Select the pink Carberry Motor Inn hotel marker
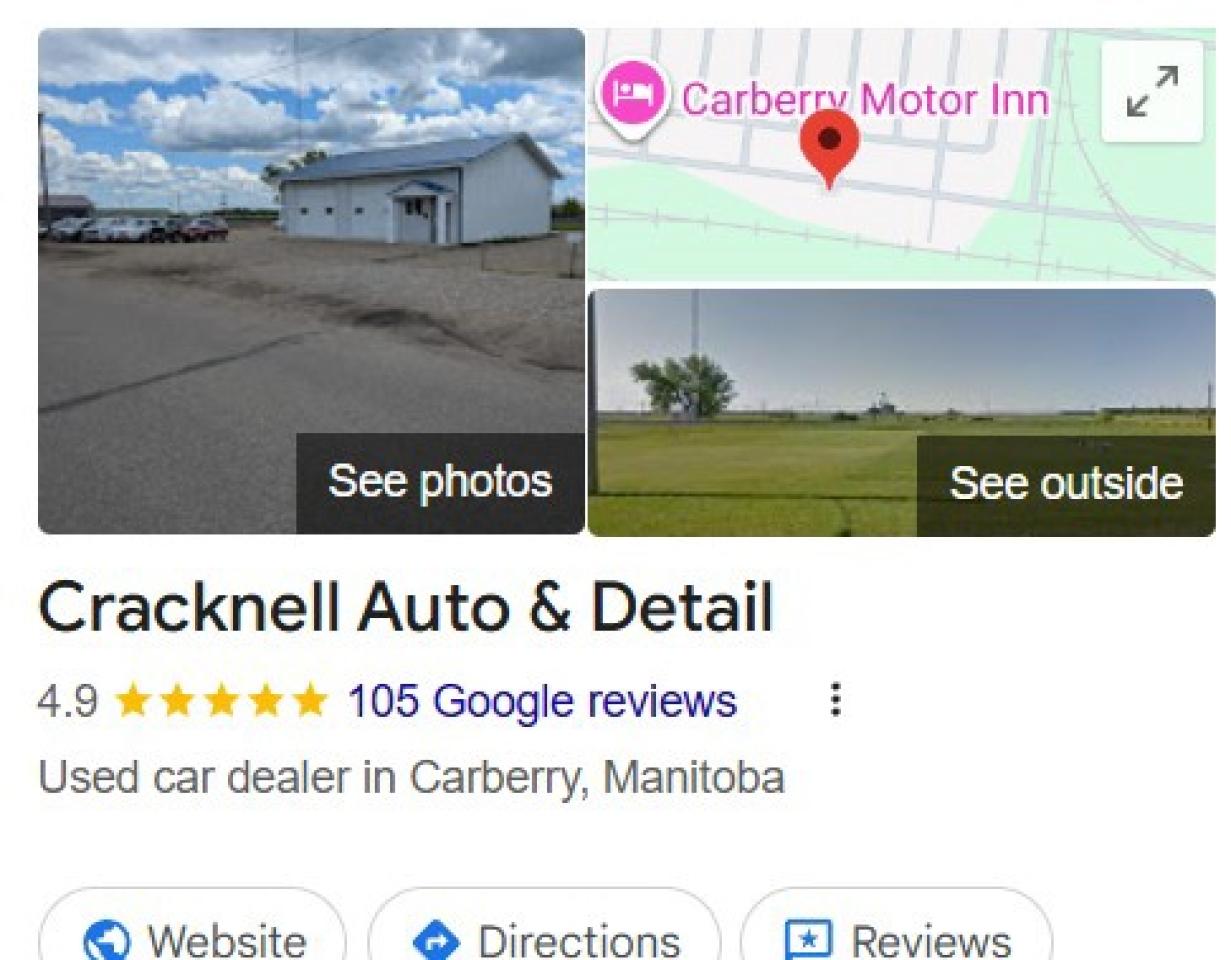The image size is (1231, 960). coord(632,97)
